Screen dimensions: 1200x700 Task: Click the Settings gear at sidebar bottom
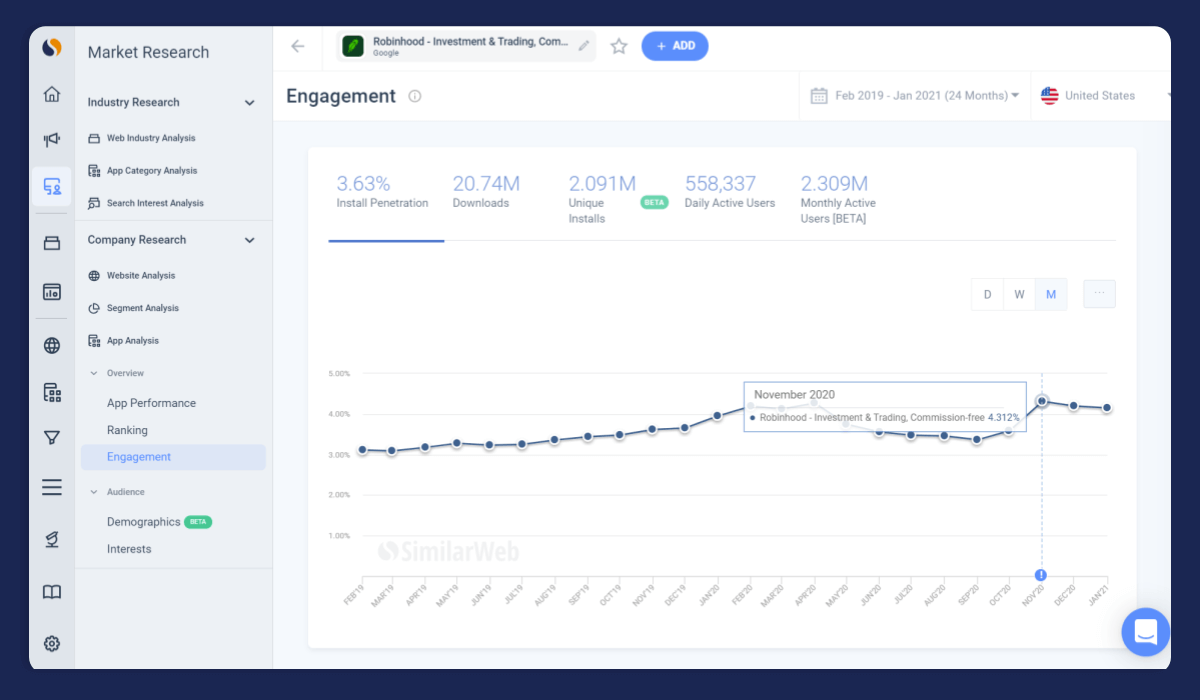click(51, 643)
